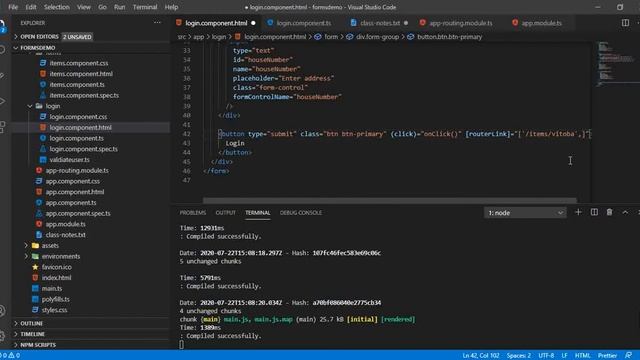
Task: Open the Go menu
Action: click(102, 7)
